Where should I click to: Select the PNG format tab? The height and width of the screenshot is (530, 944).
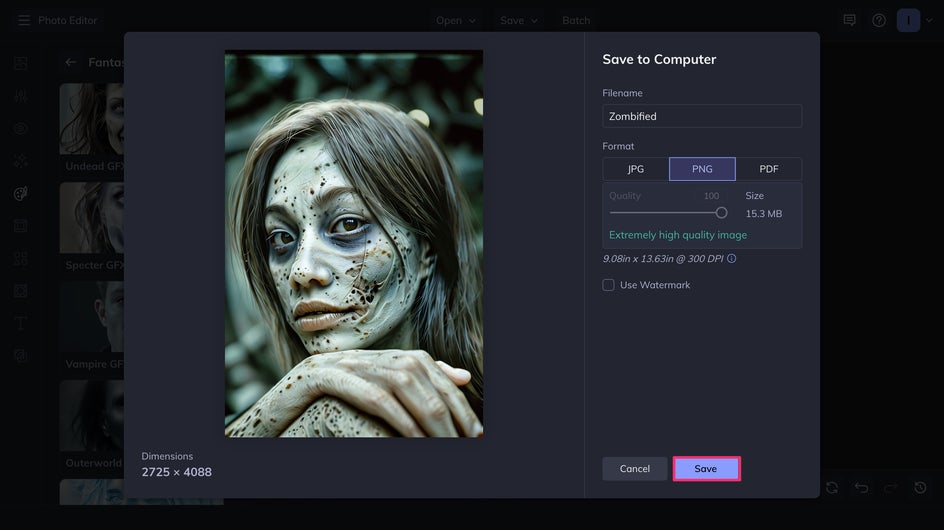(702, 169)
